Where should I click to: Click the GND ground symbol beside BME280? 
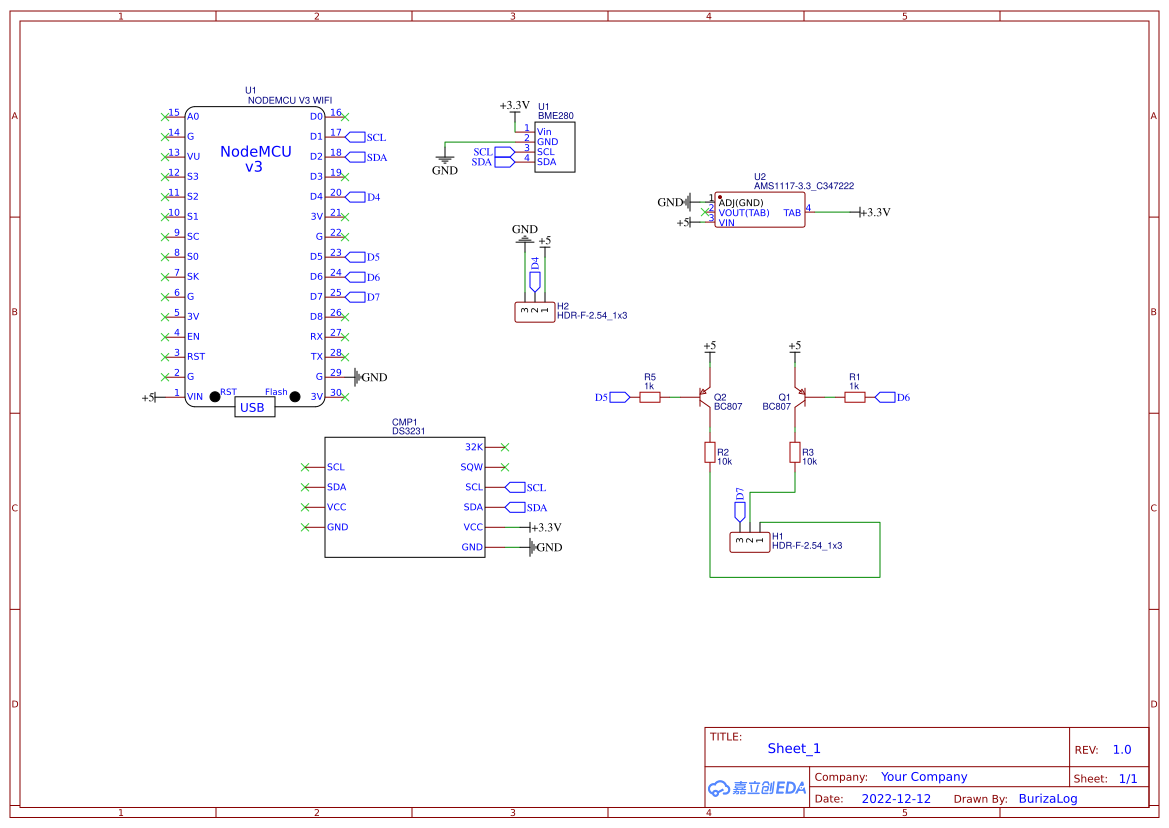pos(444,158)
